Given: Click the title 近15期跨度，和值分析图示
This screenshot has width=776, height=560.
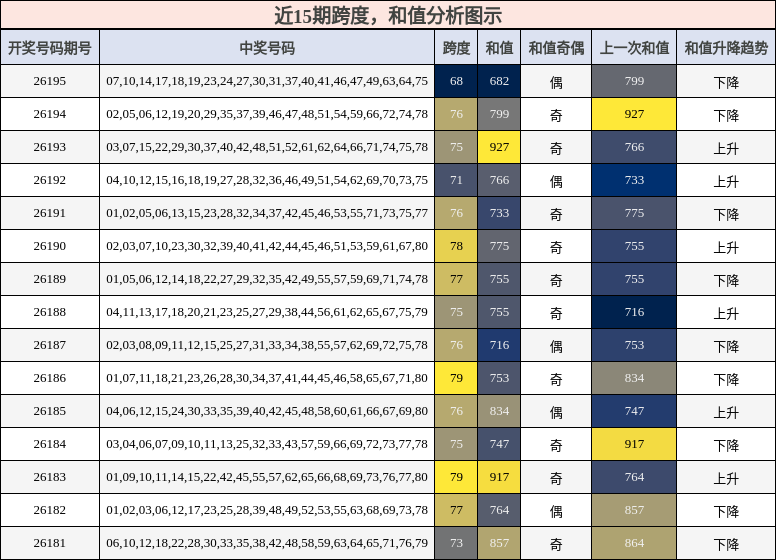Looking at the screenshot, I should click(388, 15).
